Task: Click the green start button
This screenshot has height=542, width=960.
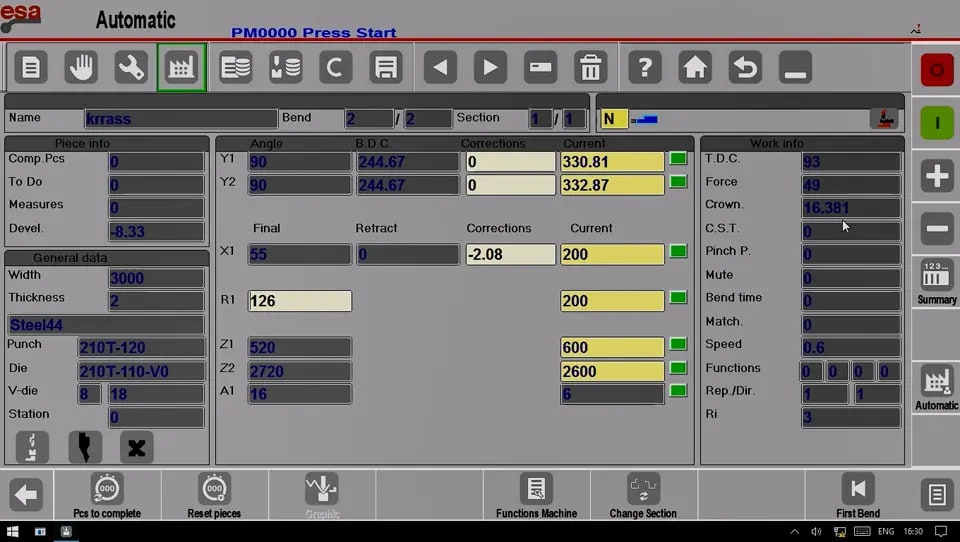Action: click(937, 123)
